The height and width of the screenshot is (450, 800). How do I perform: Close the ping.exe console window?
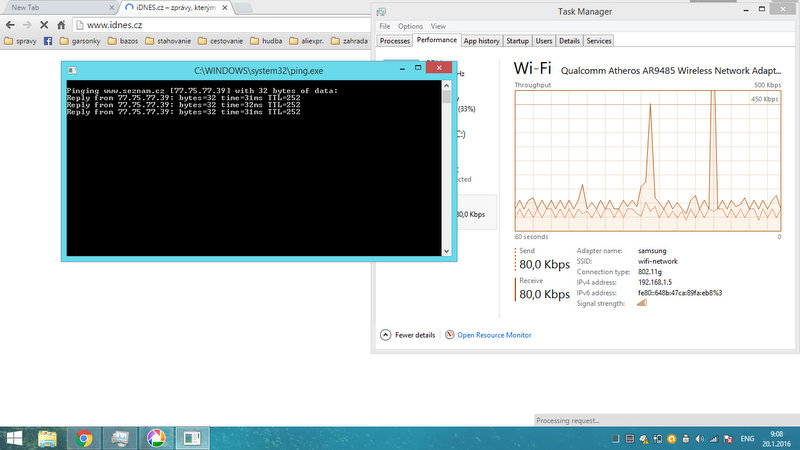(439, 67)
